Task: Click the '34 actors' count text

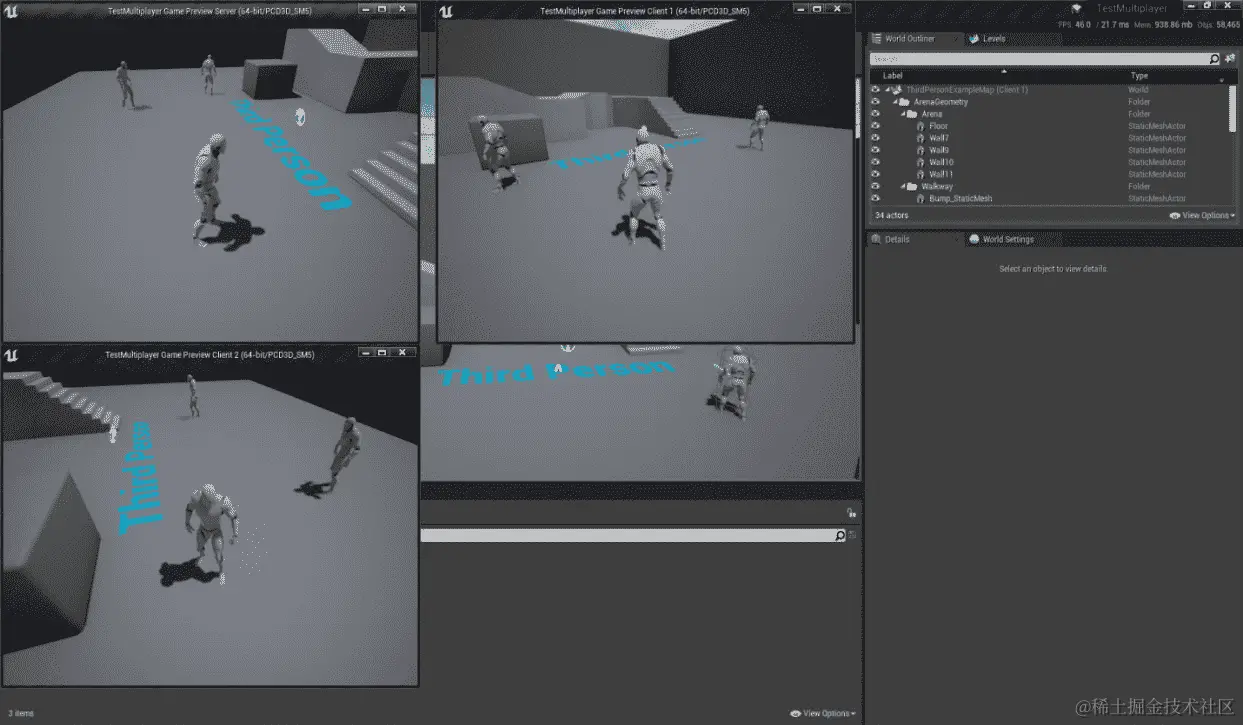Action: [892, 215]
